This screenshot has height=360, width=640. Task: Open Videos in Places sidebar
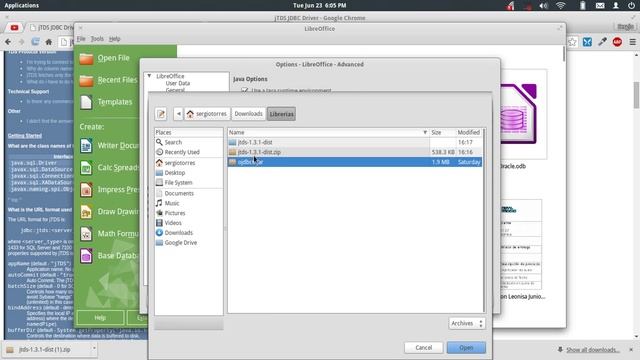click(189, 223)
